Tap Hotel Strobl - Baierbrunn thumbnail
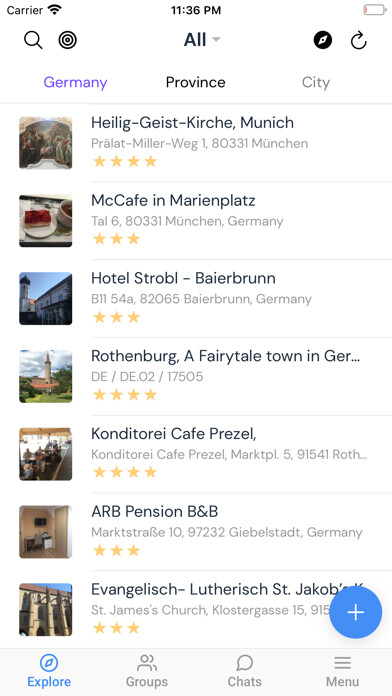 pyautogui.click(x=45, y=298)
